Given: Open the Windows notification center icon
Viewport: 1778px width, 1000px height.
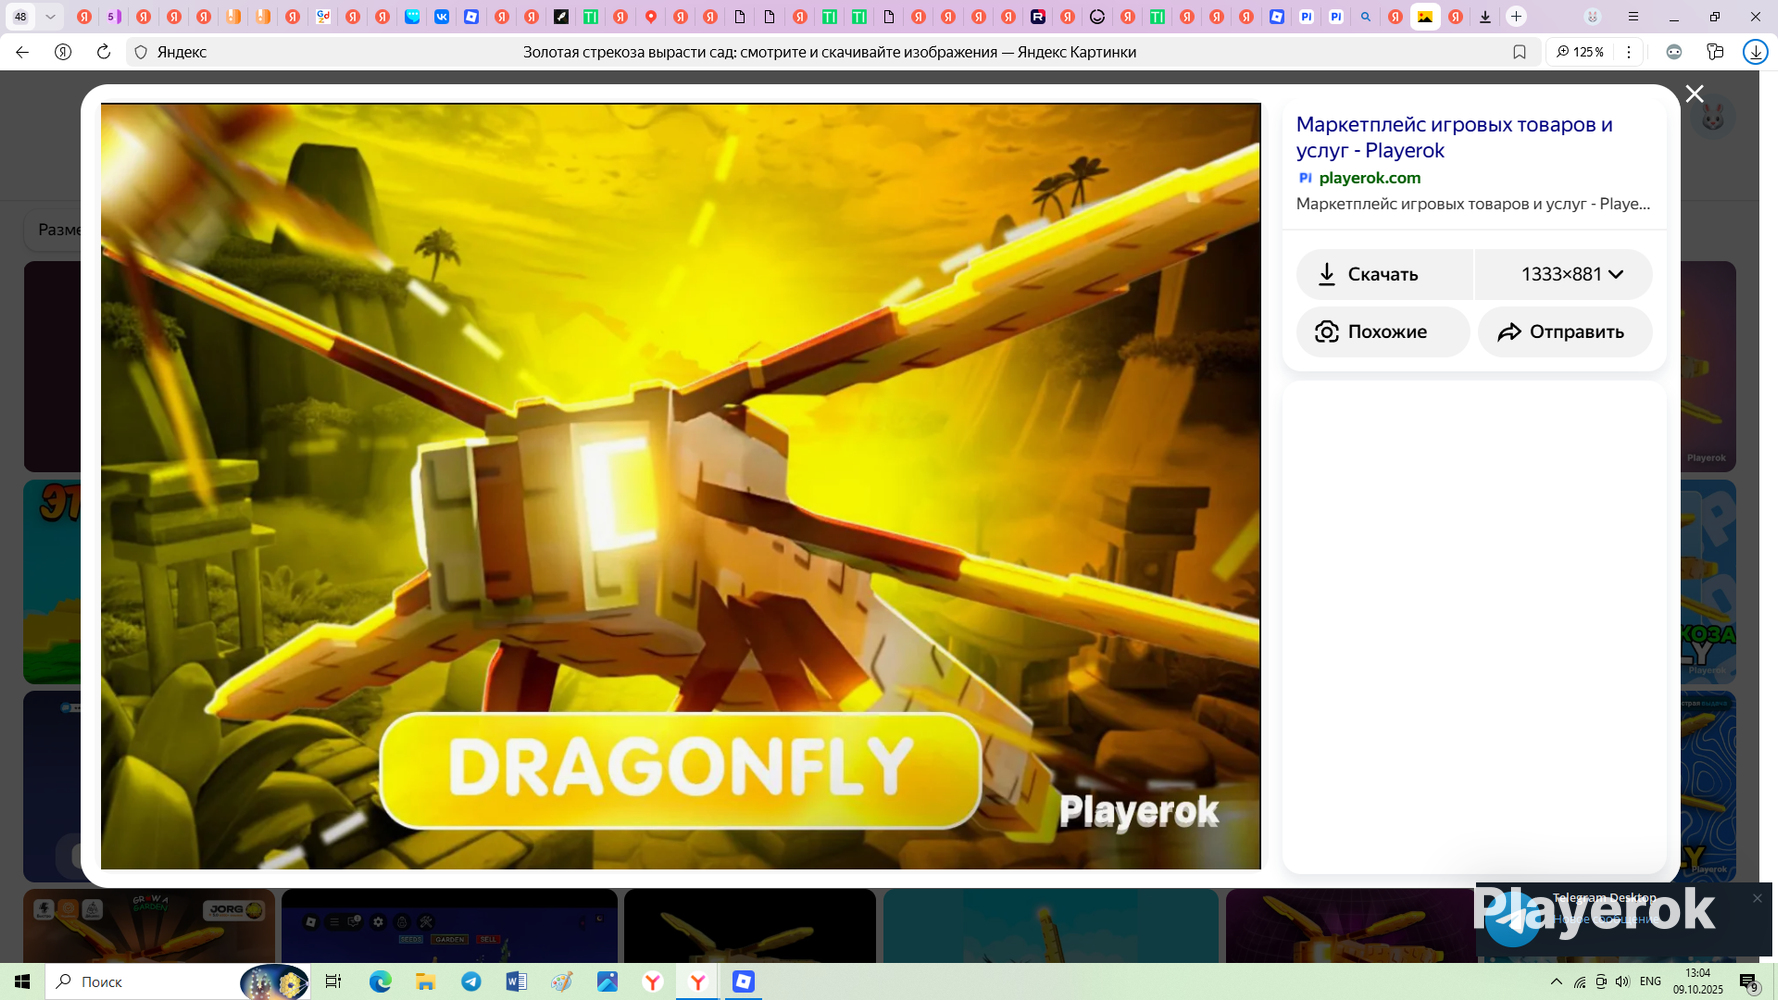Looking at the screenshot, I should [1749, 982].
